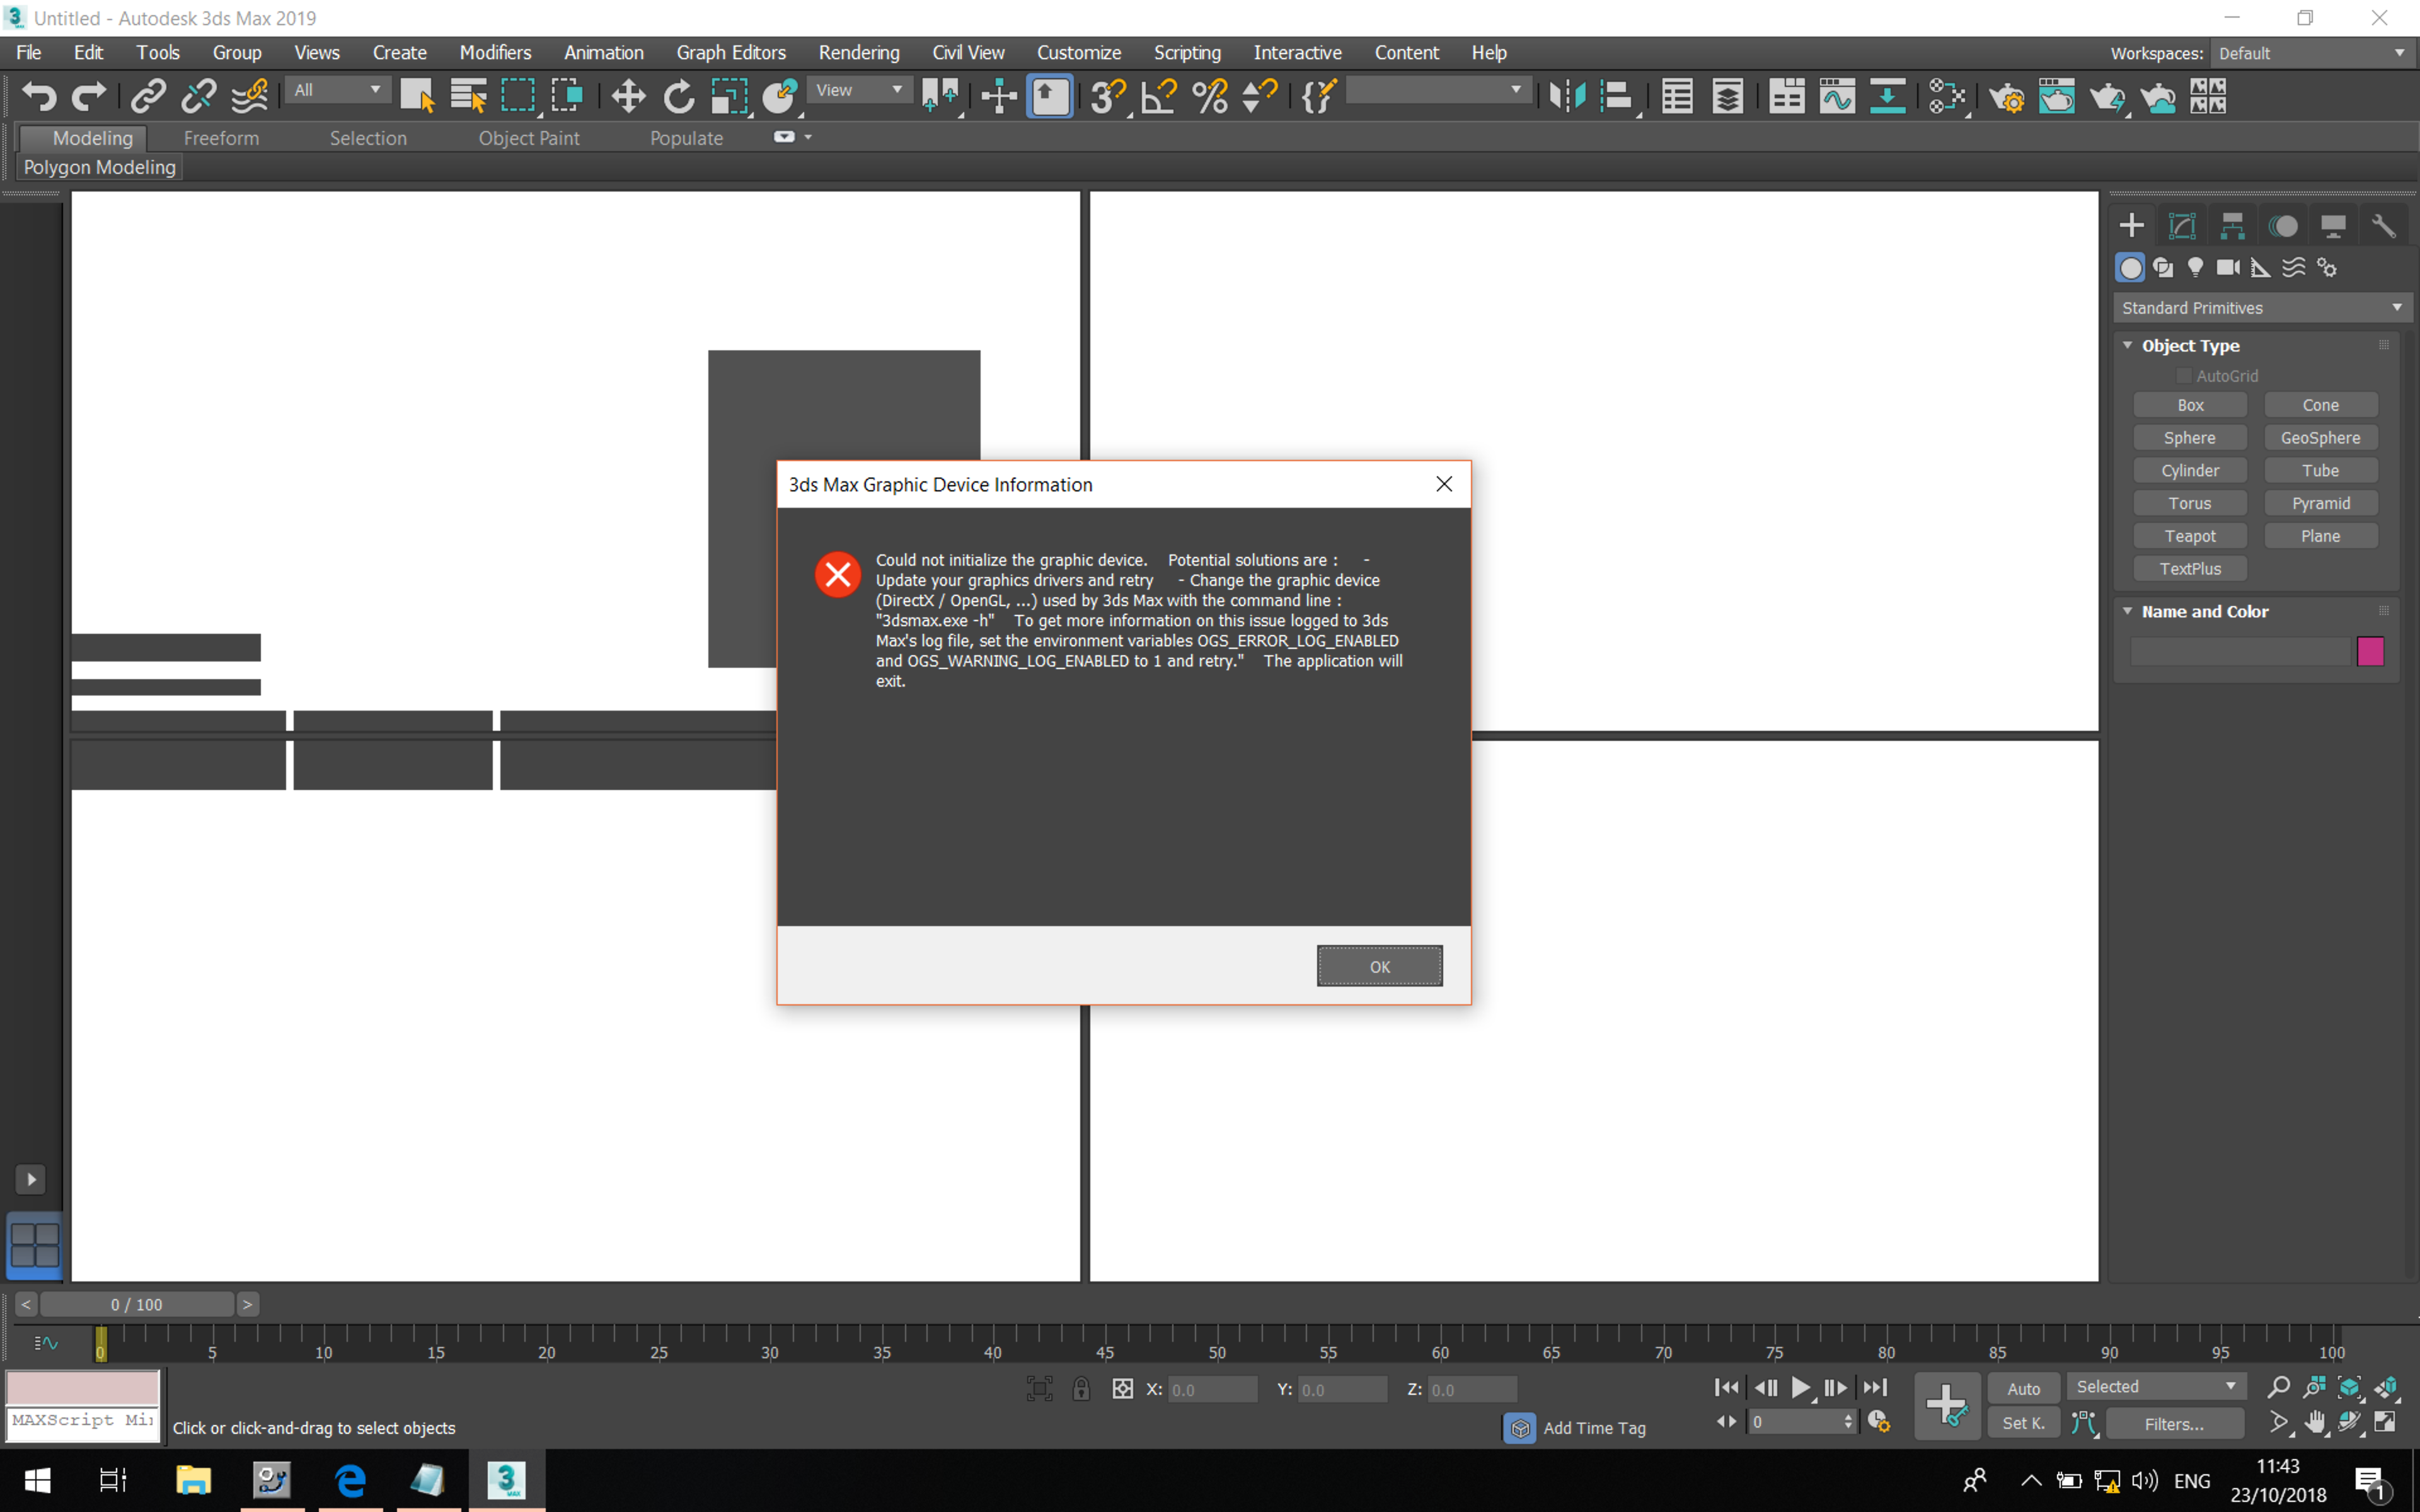Screen dimensions: 2420x1512
Task: Open the All selection filter dropdown
Action: click(x=337, y=90)
